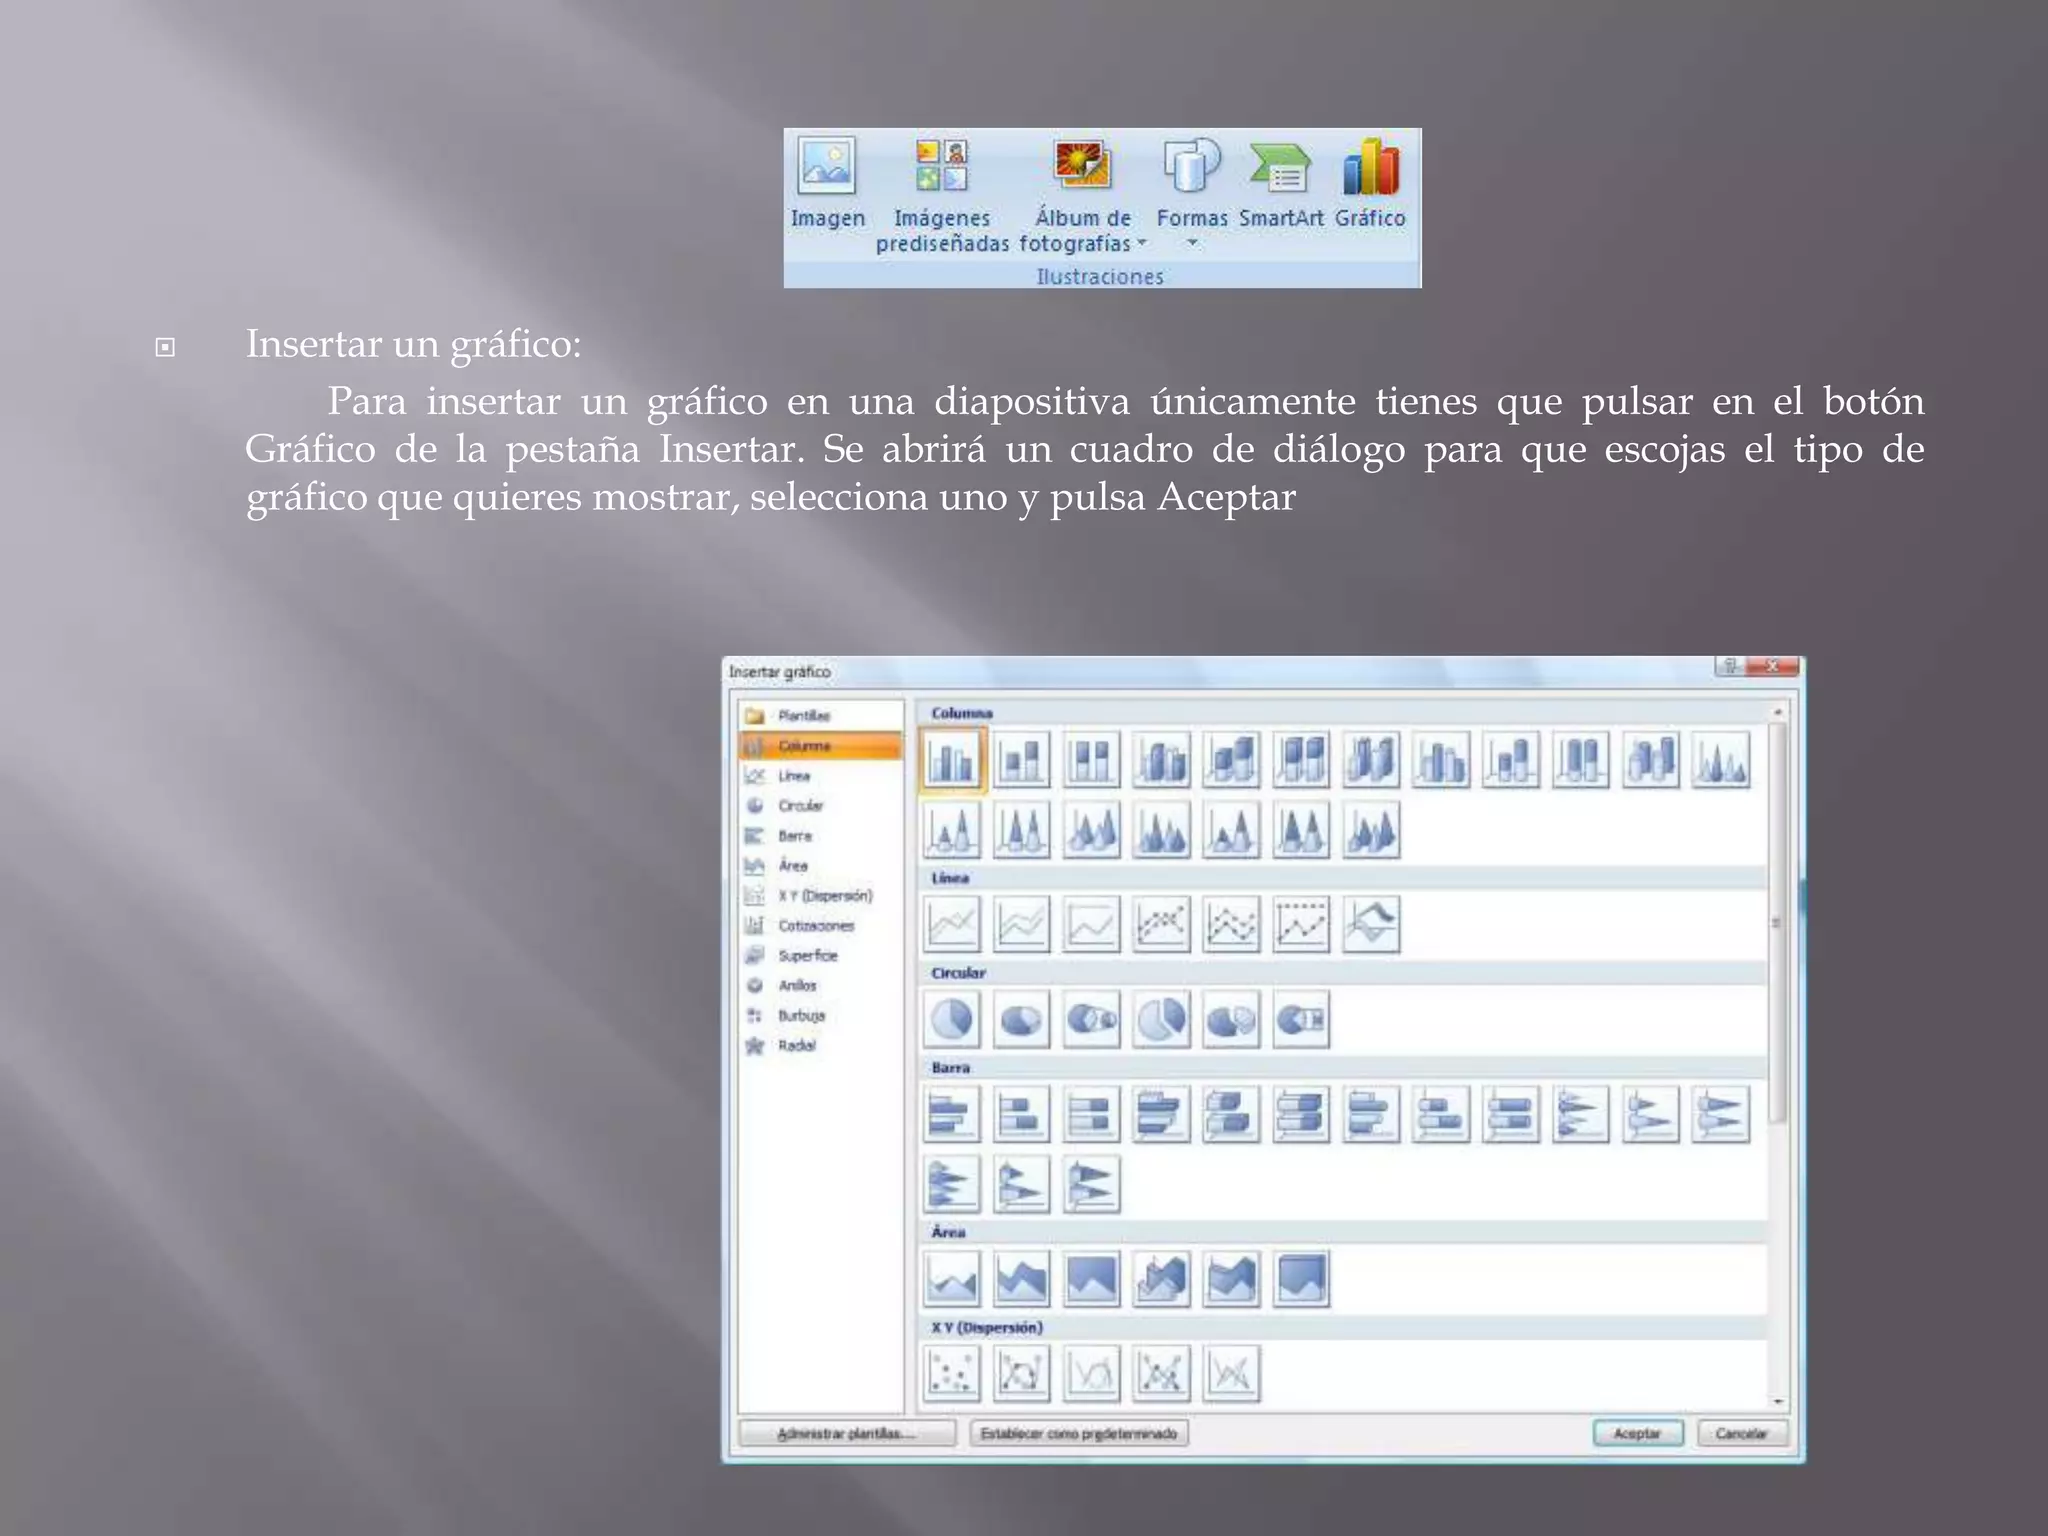Choose the first bar chart thumbnail
The height and width of the screenshot is (1536, 2048).
(952, 1114)
